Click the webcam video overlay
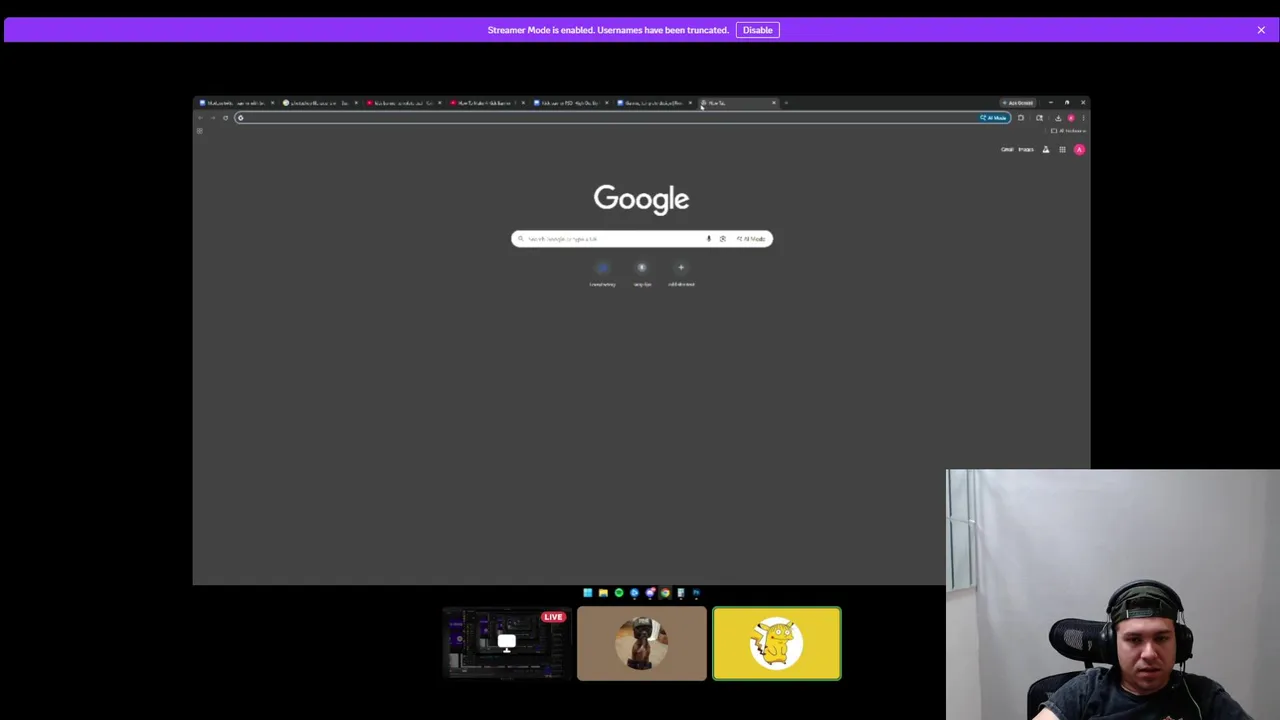Screen dimensions: 1280x720 pyautogui.click(x=1113, y=595)
